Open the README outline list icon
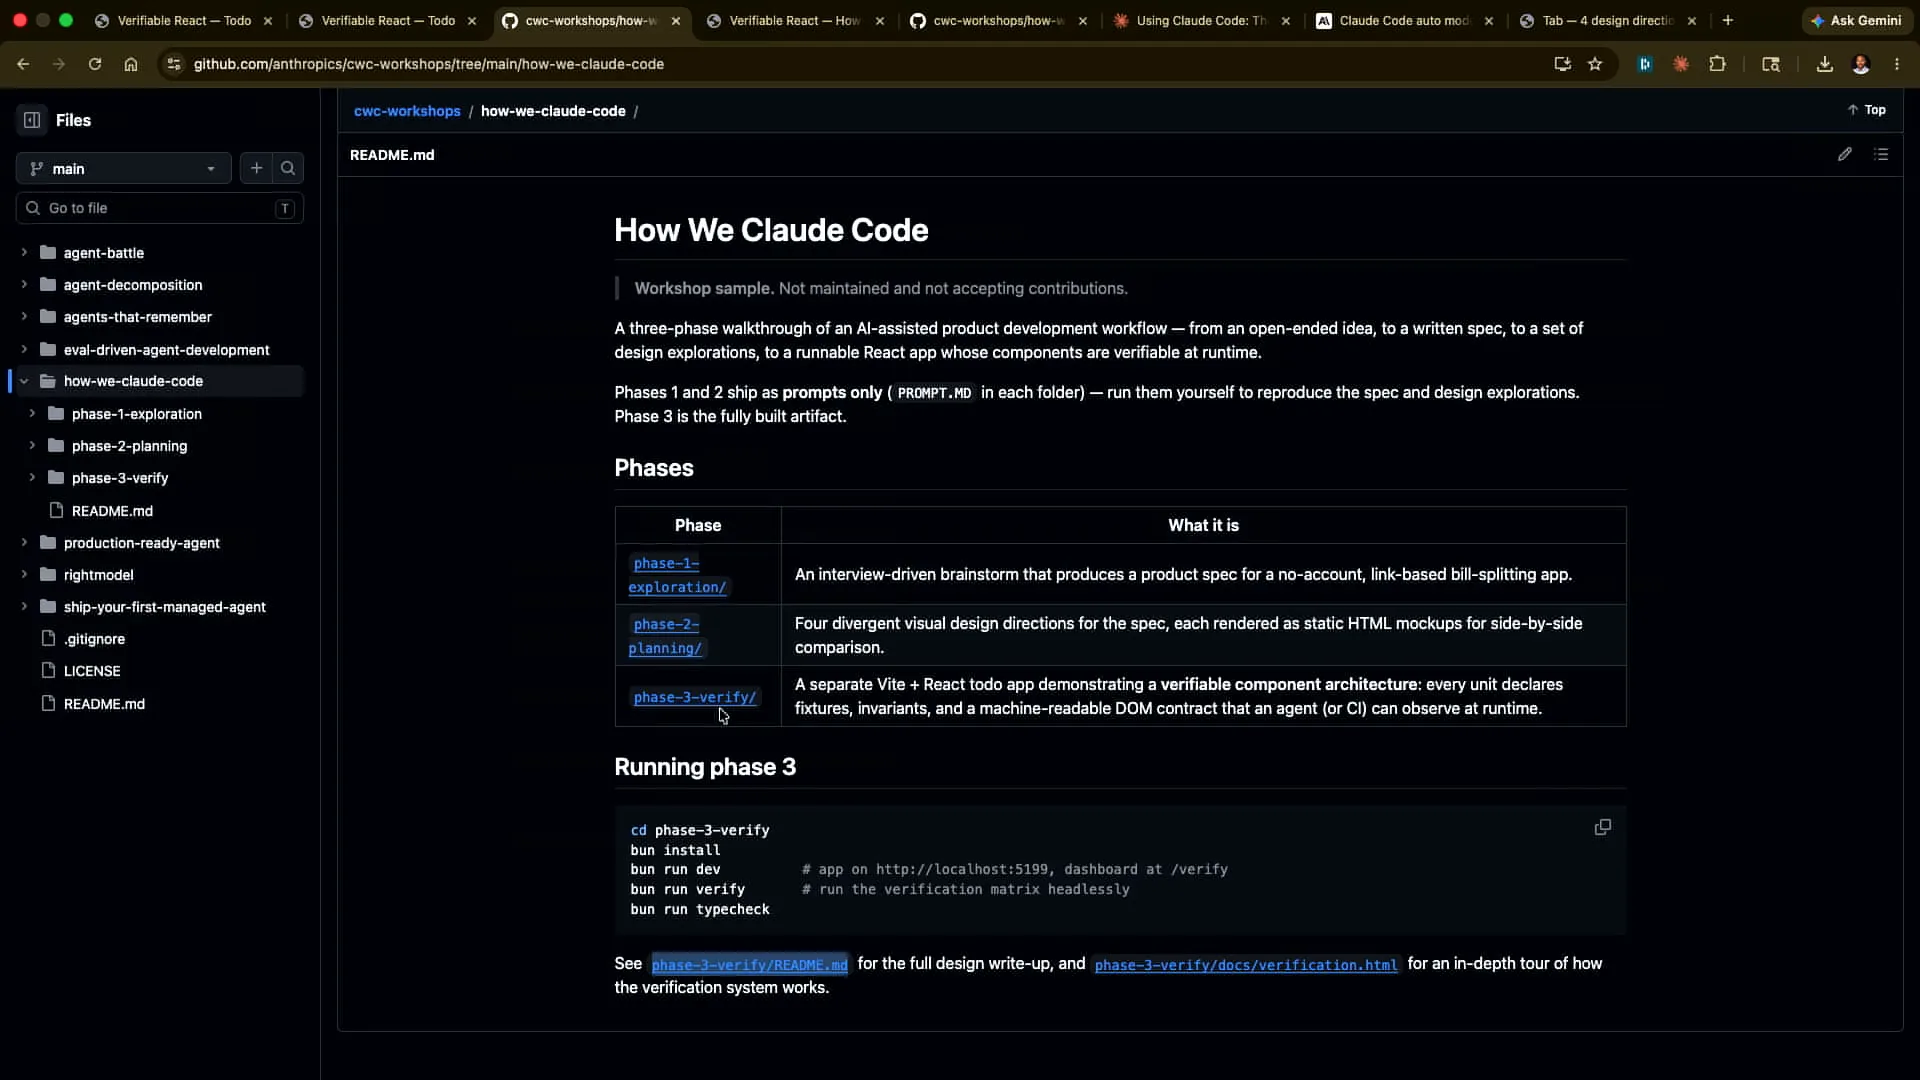This screenshot has height=1080, width=1920. click(1881, 155)
